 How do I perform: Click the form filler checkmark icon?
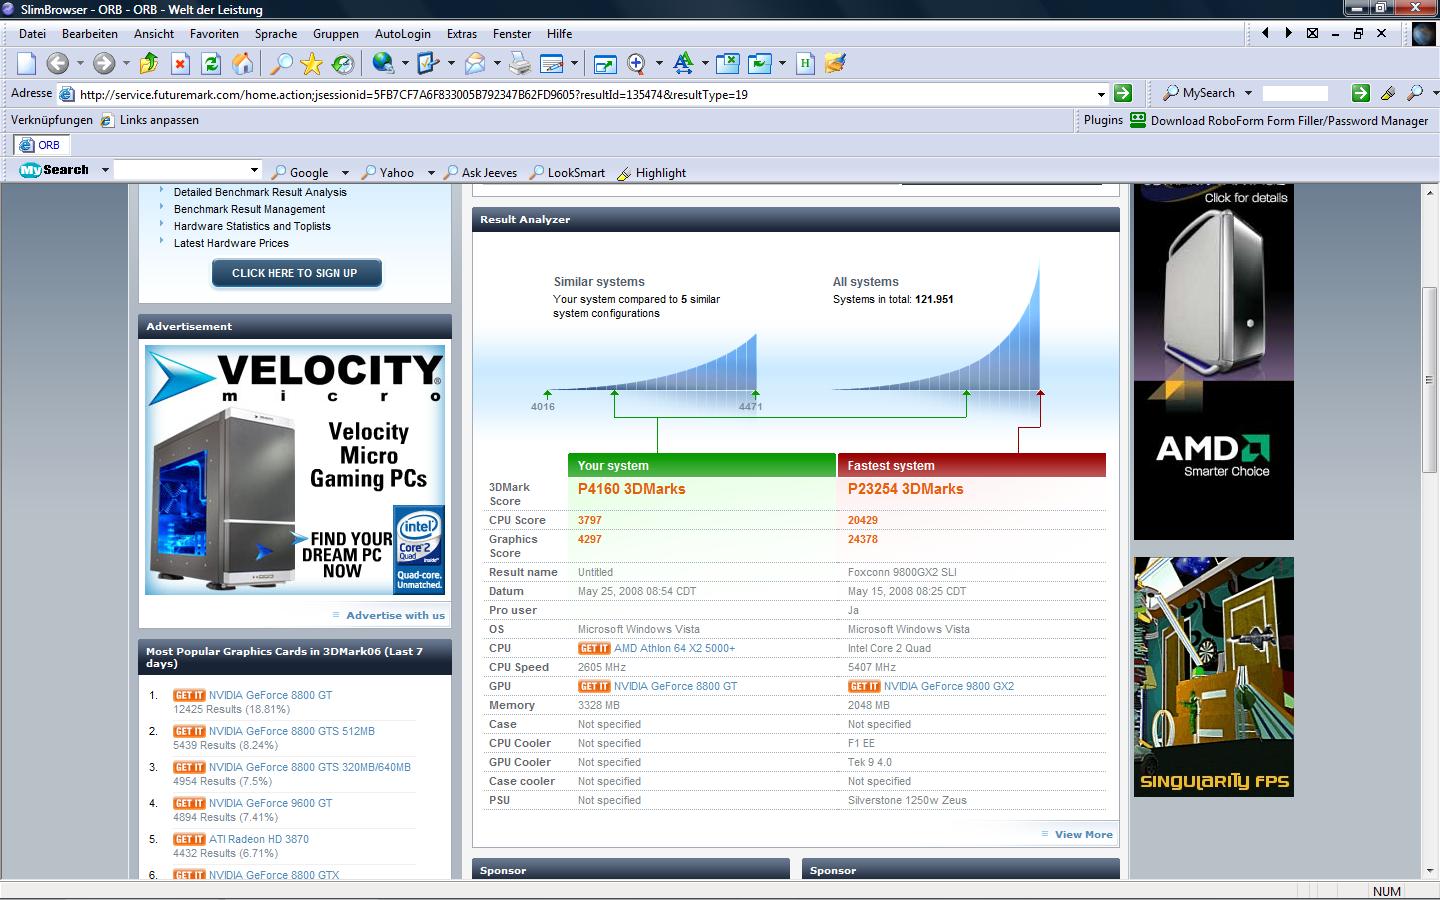[428, 63]
